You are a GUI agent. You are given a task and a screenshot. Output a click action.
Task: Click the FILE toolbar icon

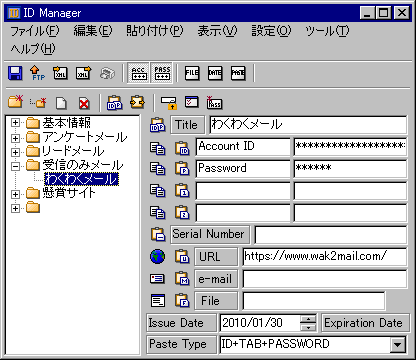pos(192,73)
